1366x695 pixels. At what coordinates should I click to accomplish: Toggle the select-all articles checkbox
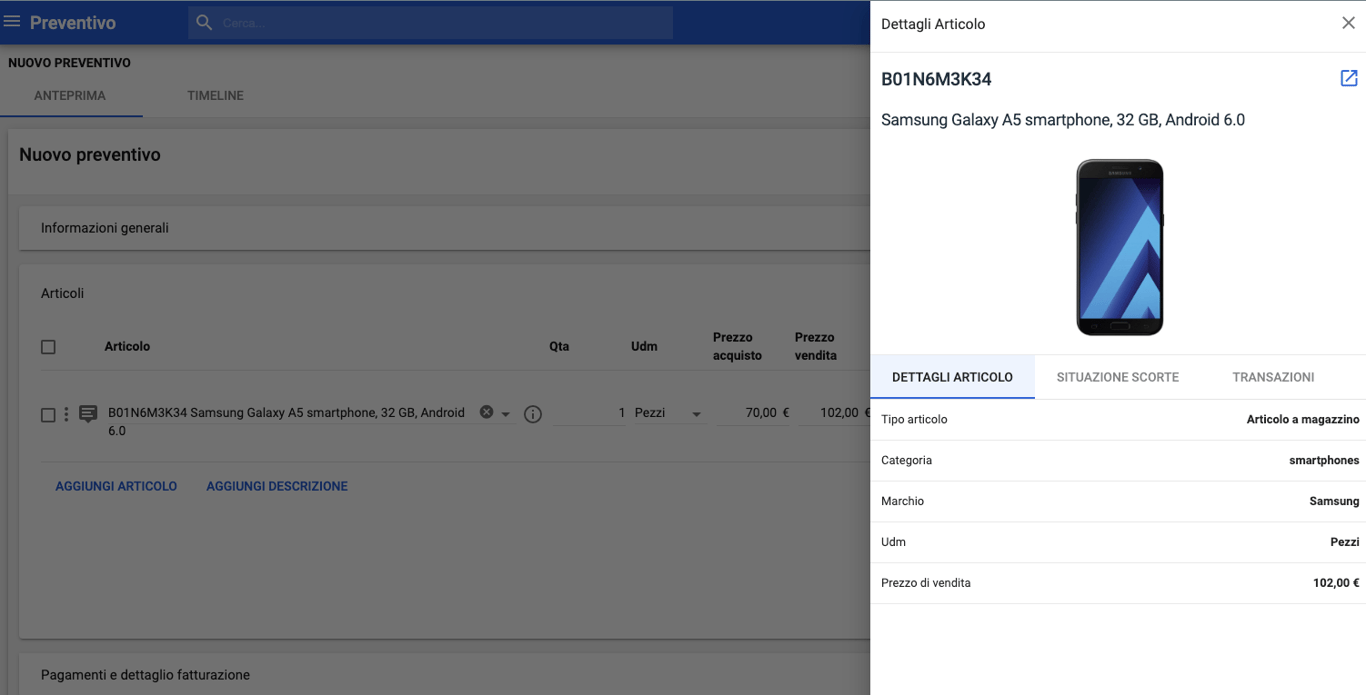click(48, 347)
